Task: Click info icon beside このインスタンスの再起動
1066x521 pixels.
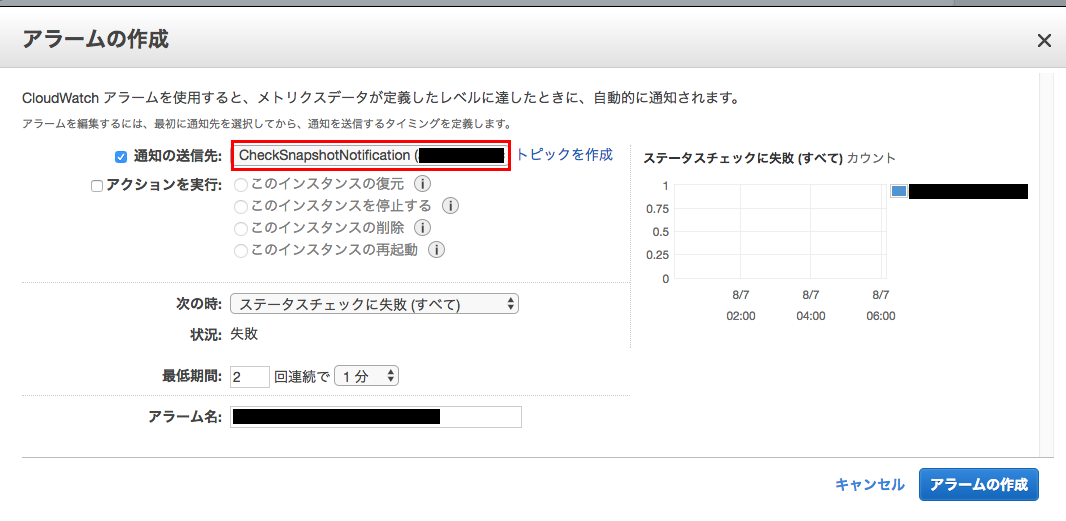Action: click(436, 250)
